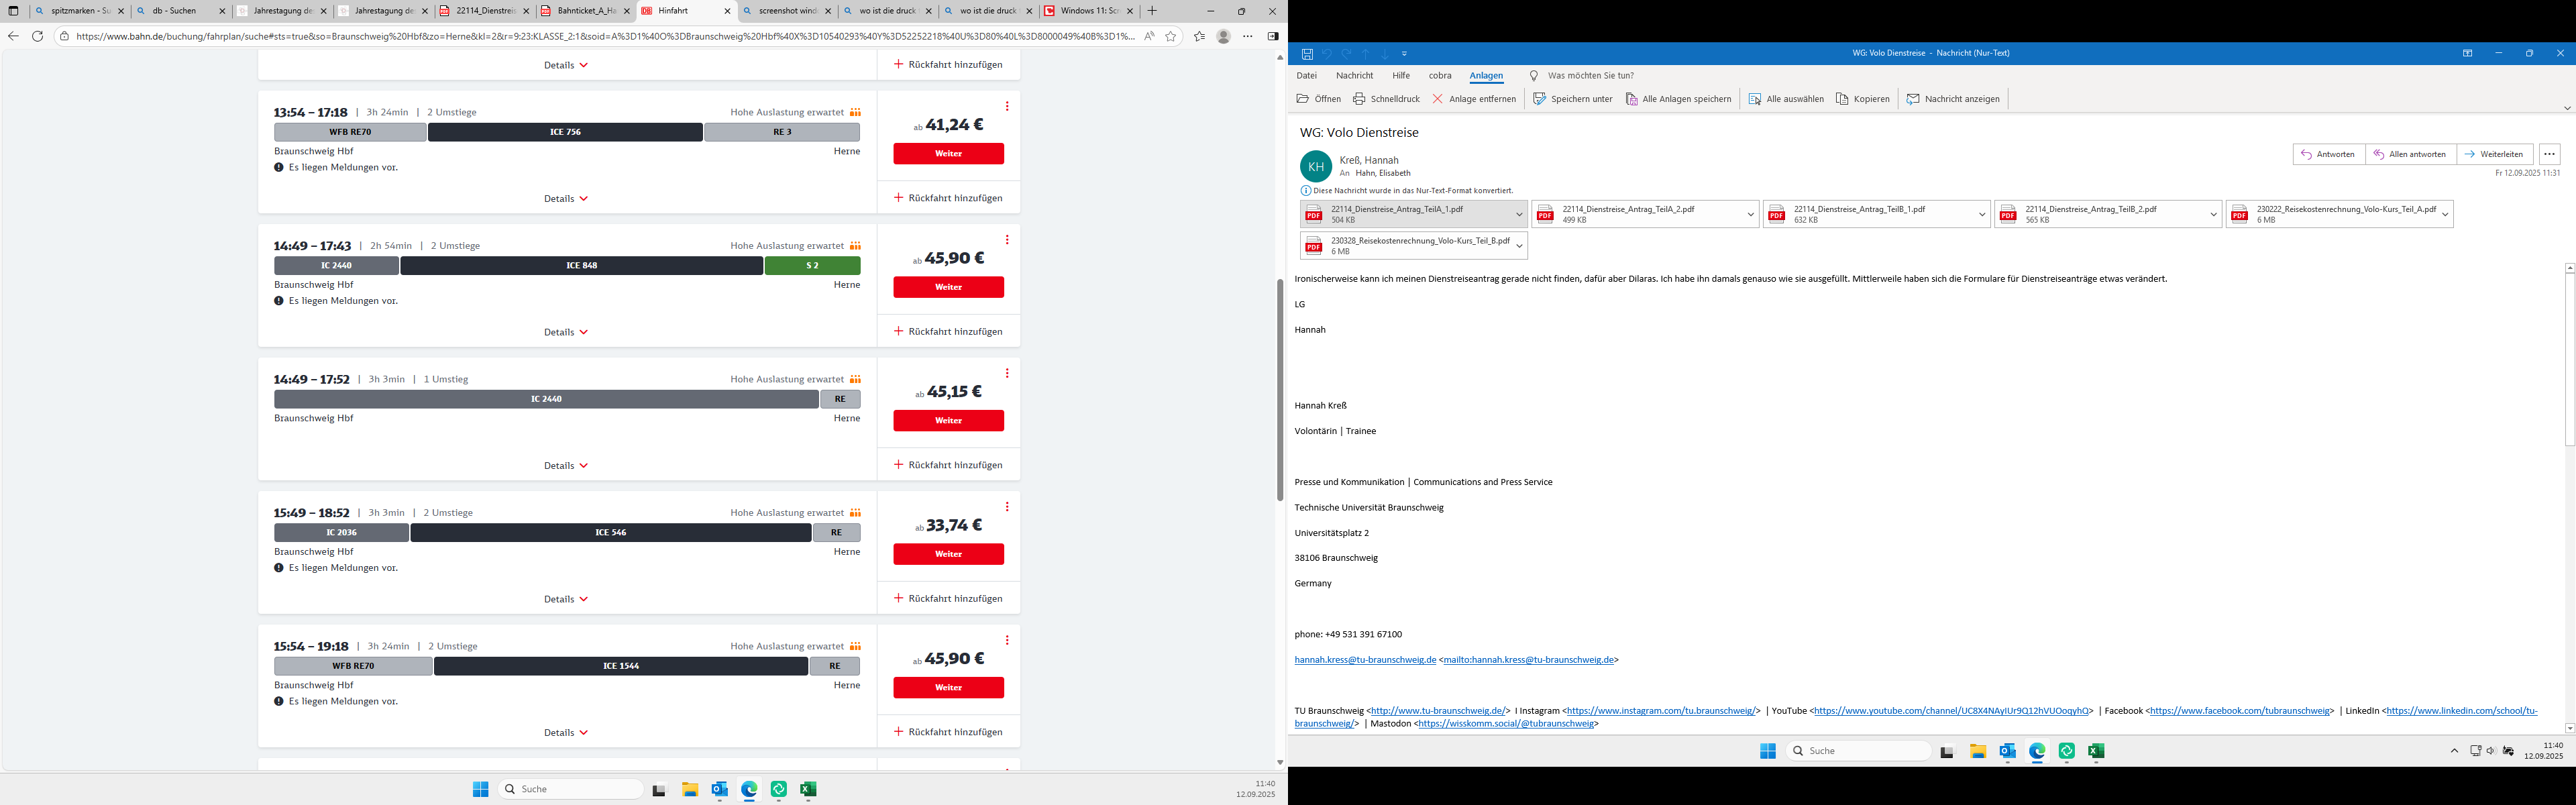Expand Details of the 15:49–18:52 connection

(566, 599)
